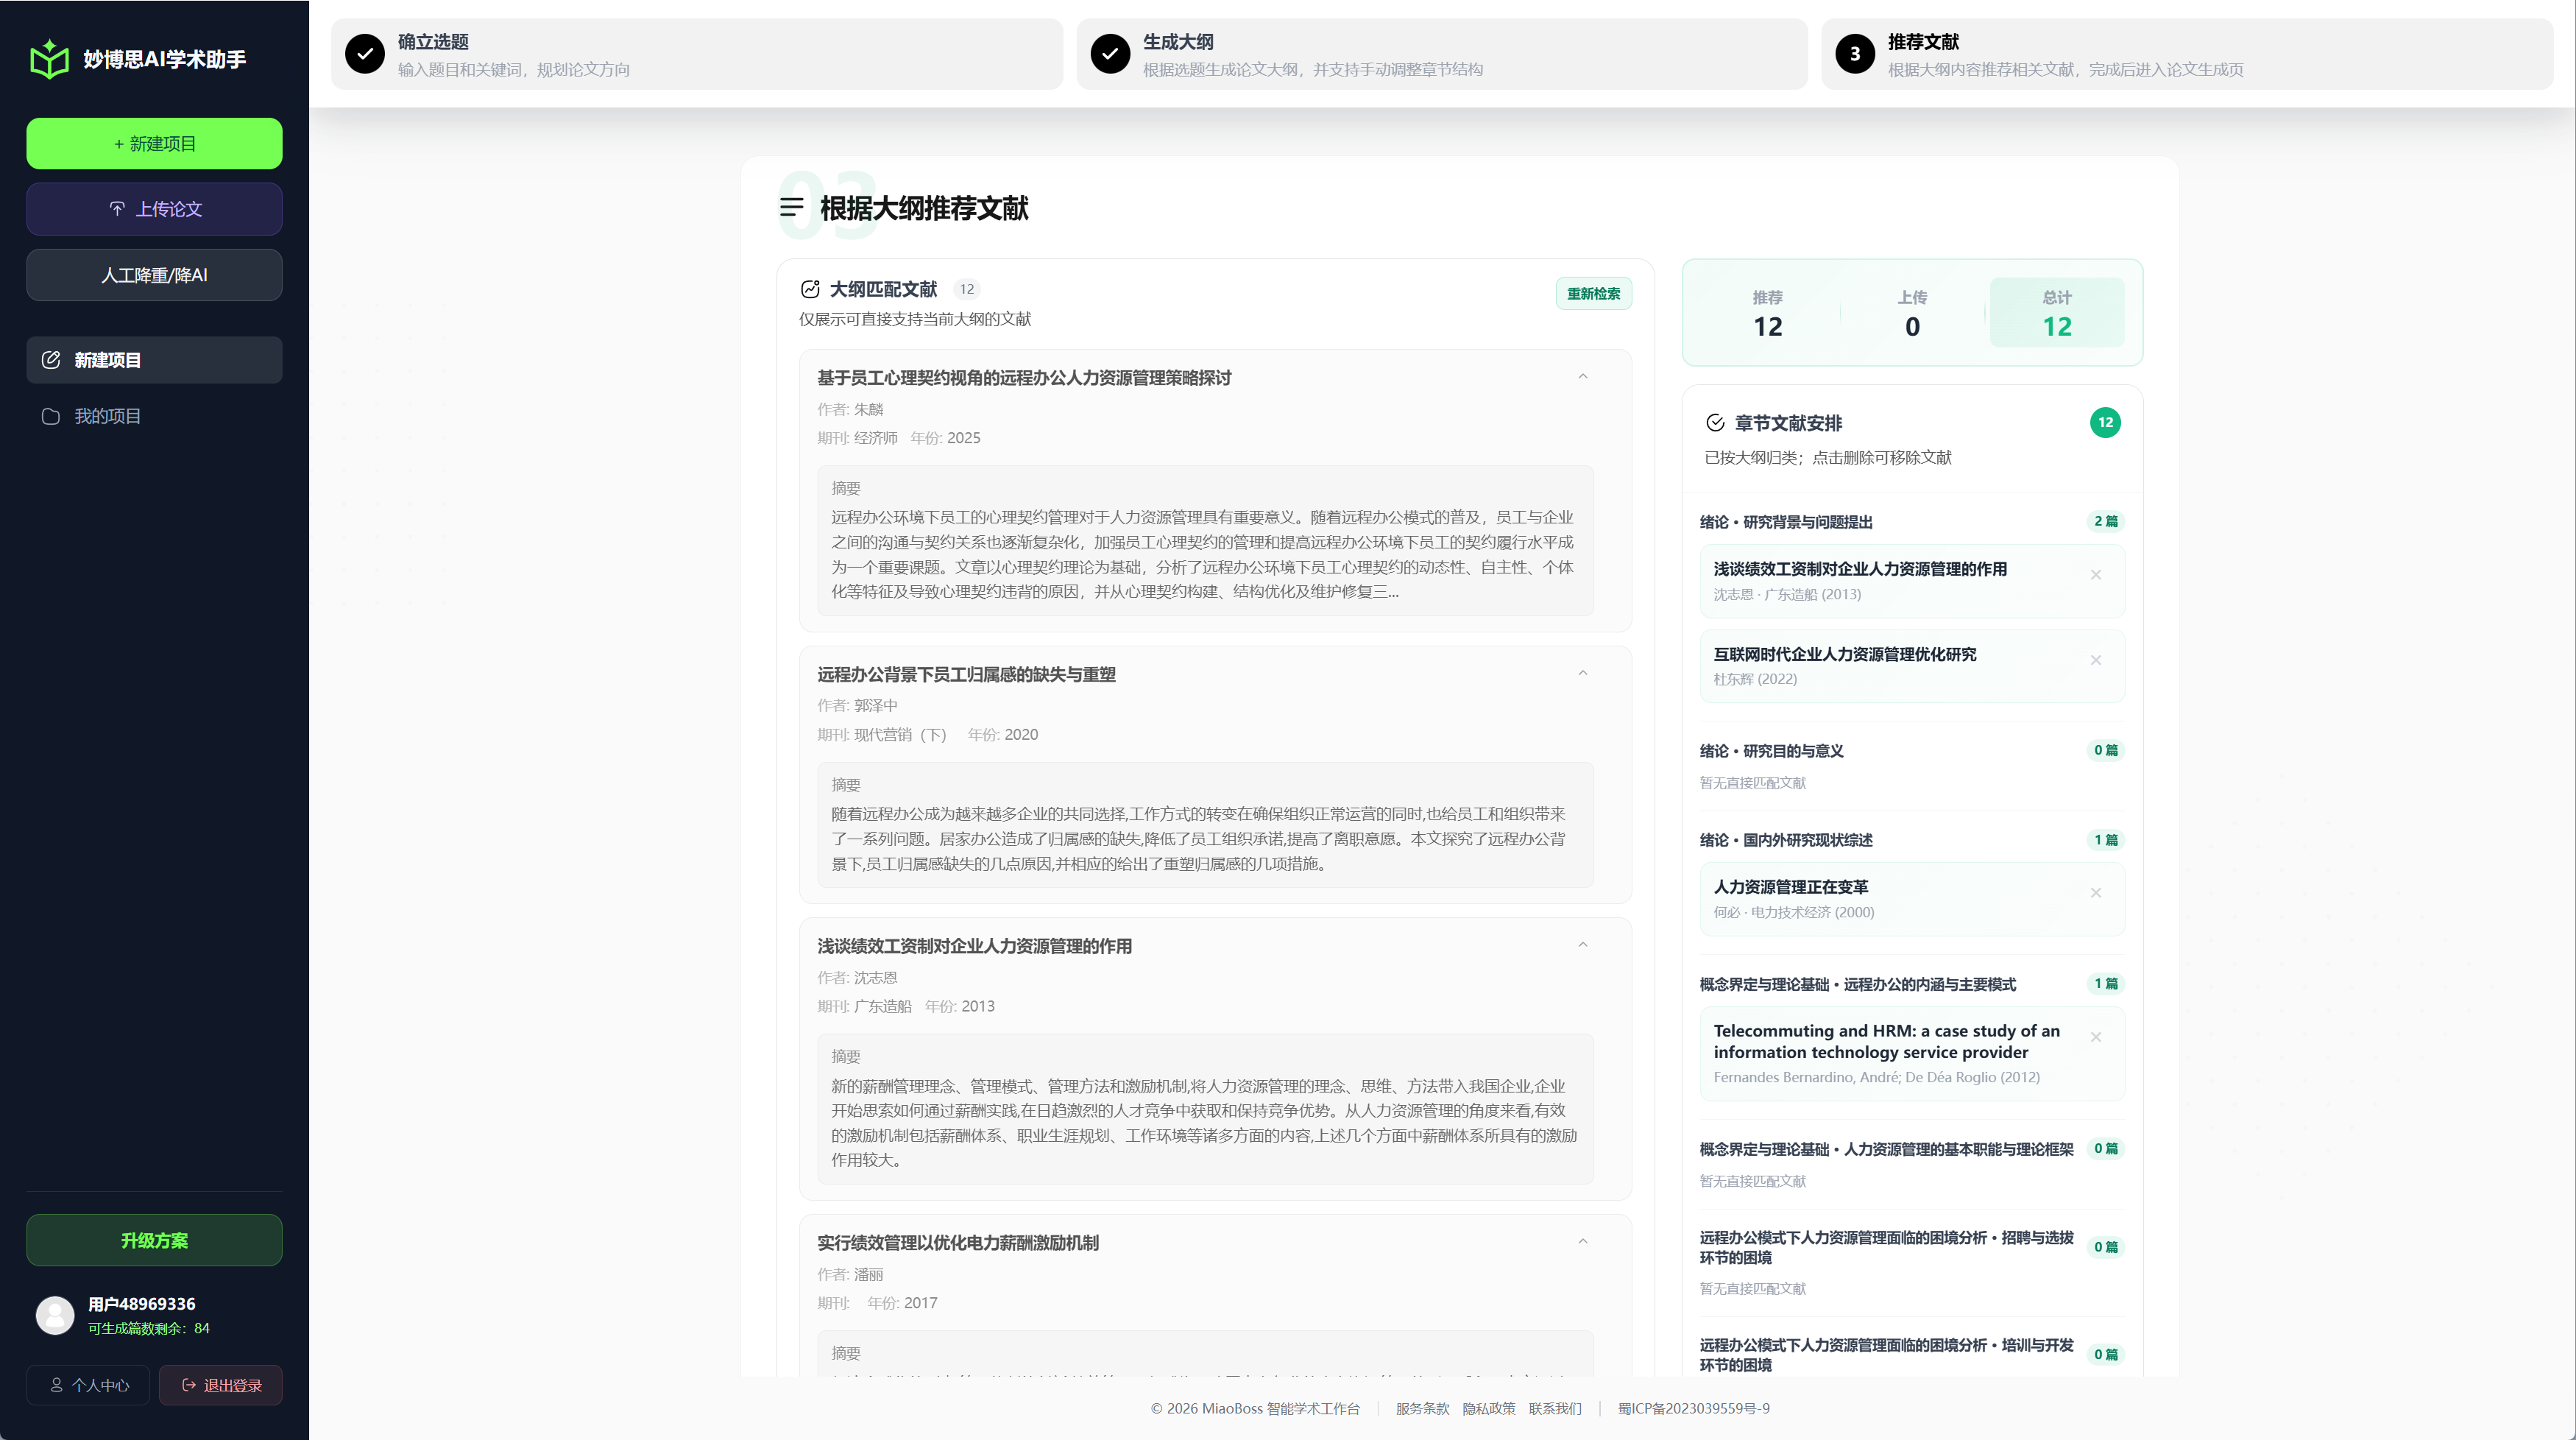Click paper title 远程办公背景下员工归属感的缺失与重塑
Screen dimensions: 2576x1440
[x=966, y=674]
